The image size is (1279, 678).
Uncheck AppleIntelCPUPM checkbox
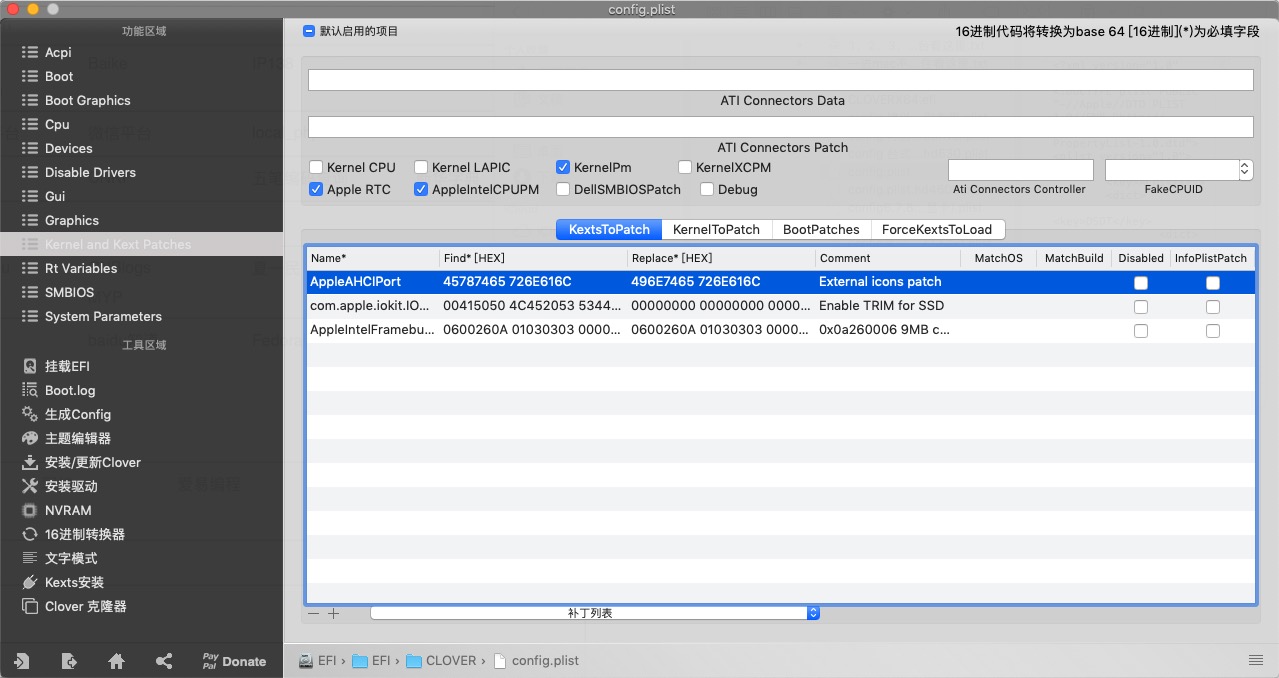coord(421,189)
